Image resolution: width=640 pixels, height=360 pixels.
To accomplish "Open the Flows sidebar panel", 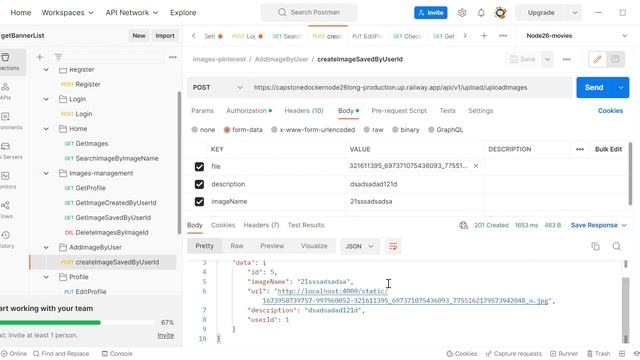I will click(6, 210).
